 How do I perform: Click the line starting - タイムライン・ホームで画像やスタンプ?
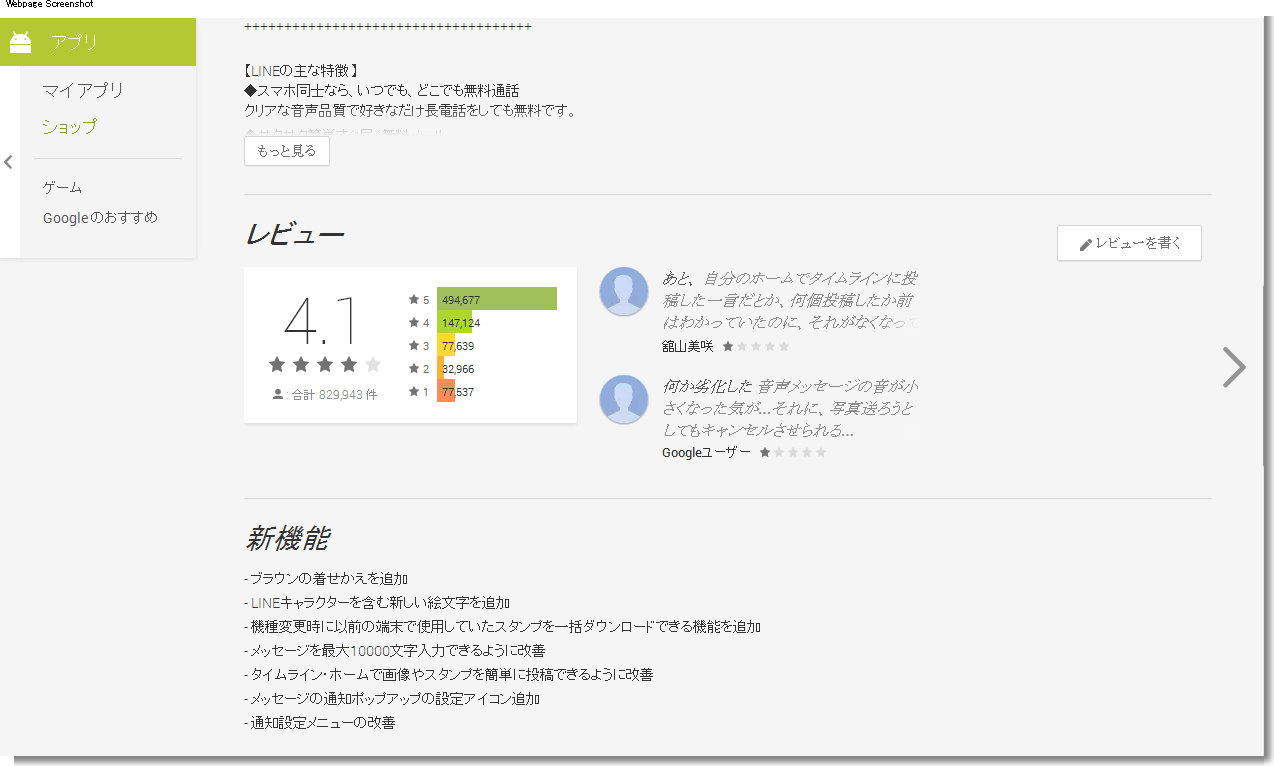coord(448,675)
